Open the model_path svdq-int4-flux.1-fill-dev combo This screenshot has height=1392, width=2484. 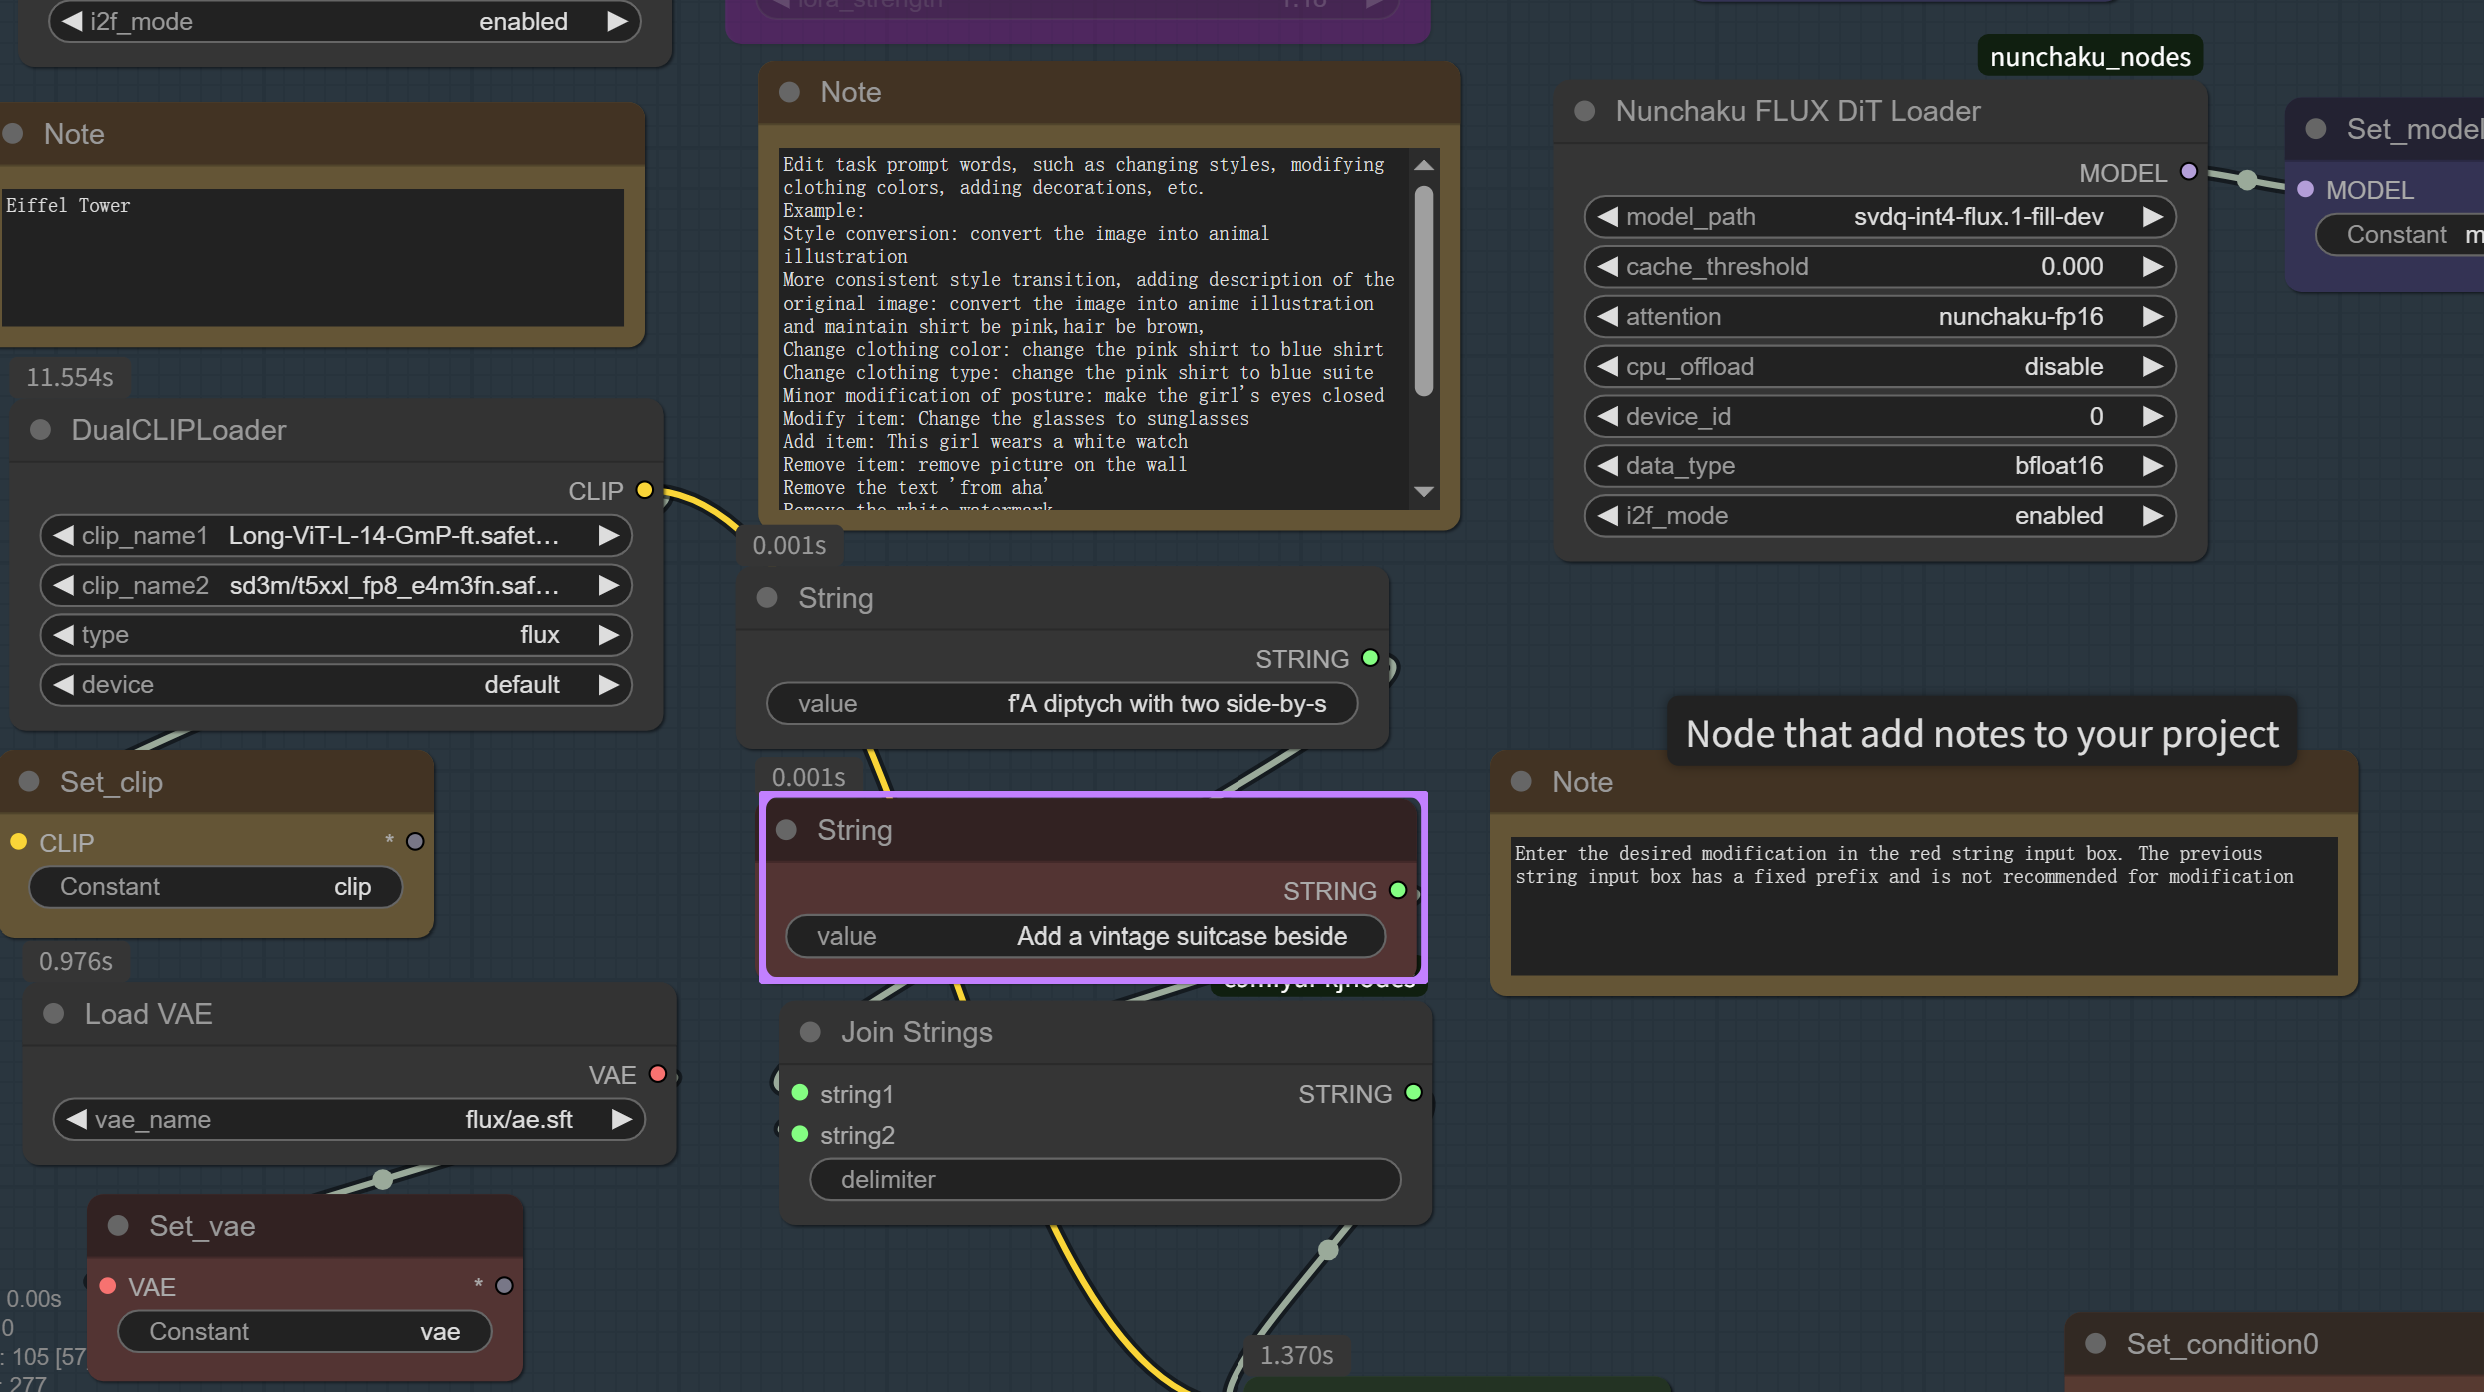(1880, 217)
